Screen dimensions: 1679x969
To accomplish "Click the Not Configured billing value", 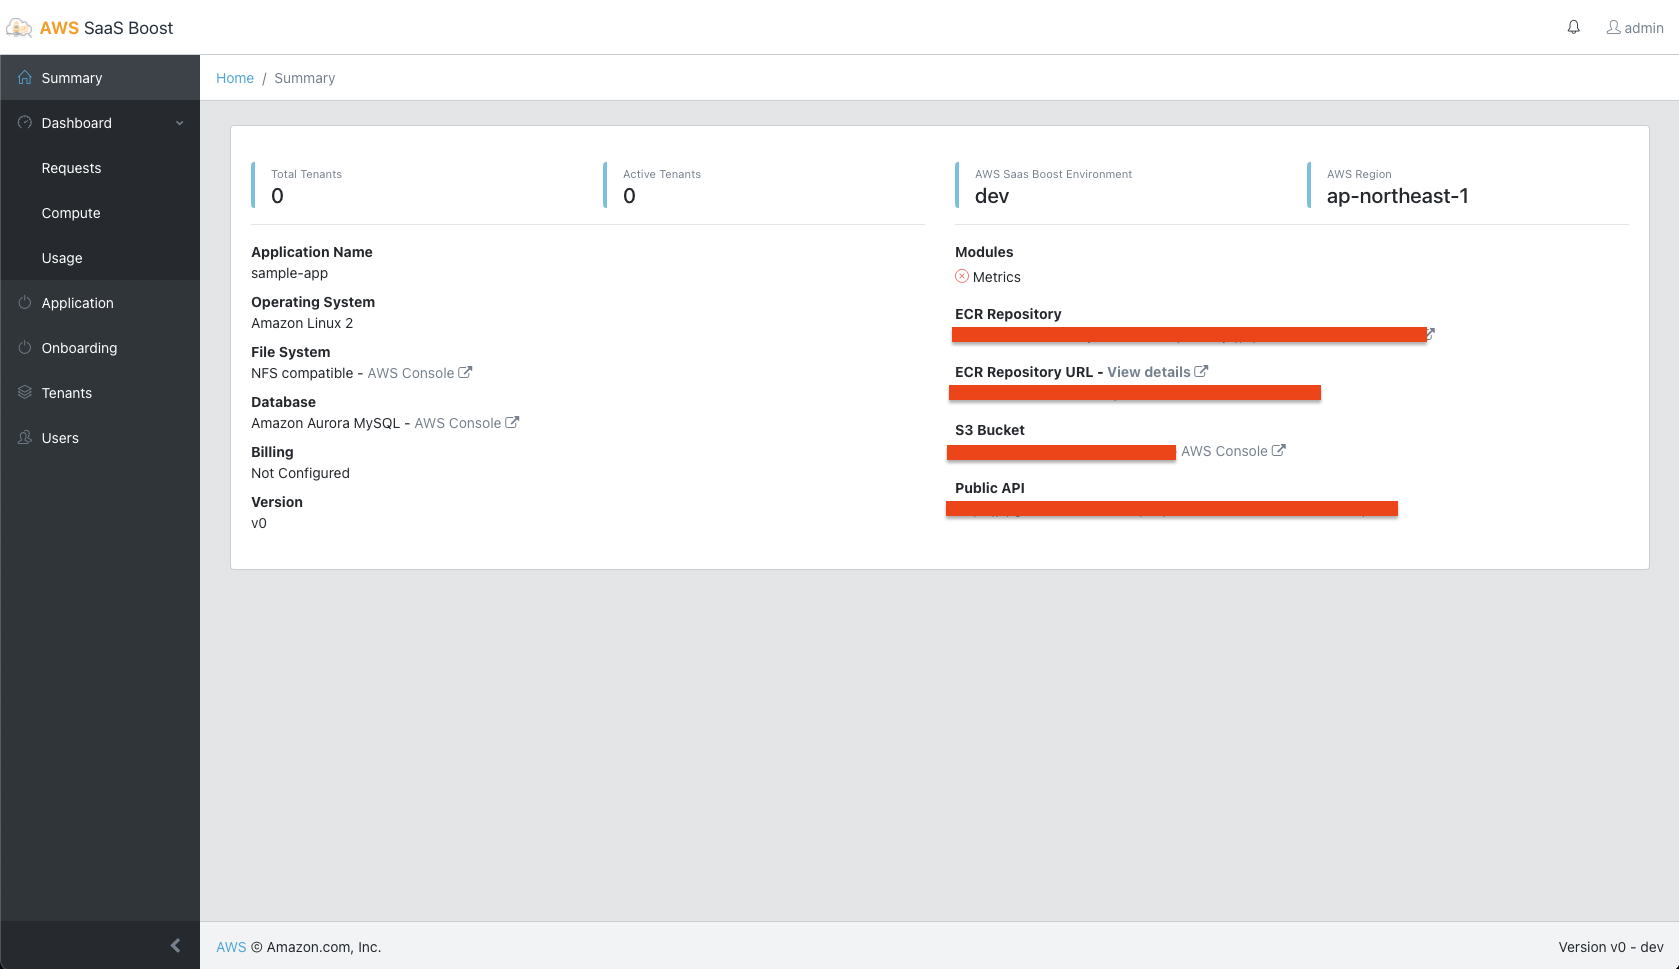I will tap(300, 473).
